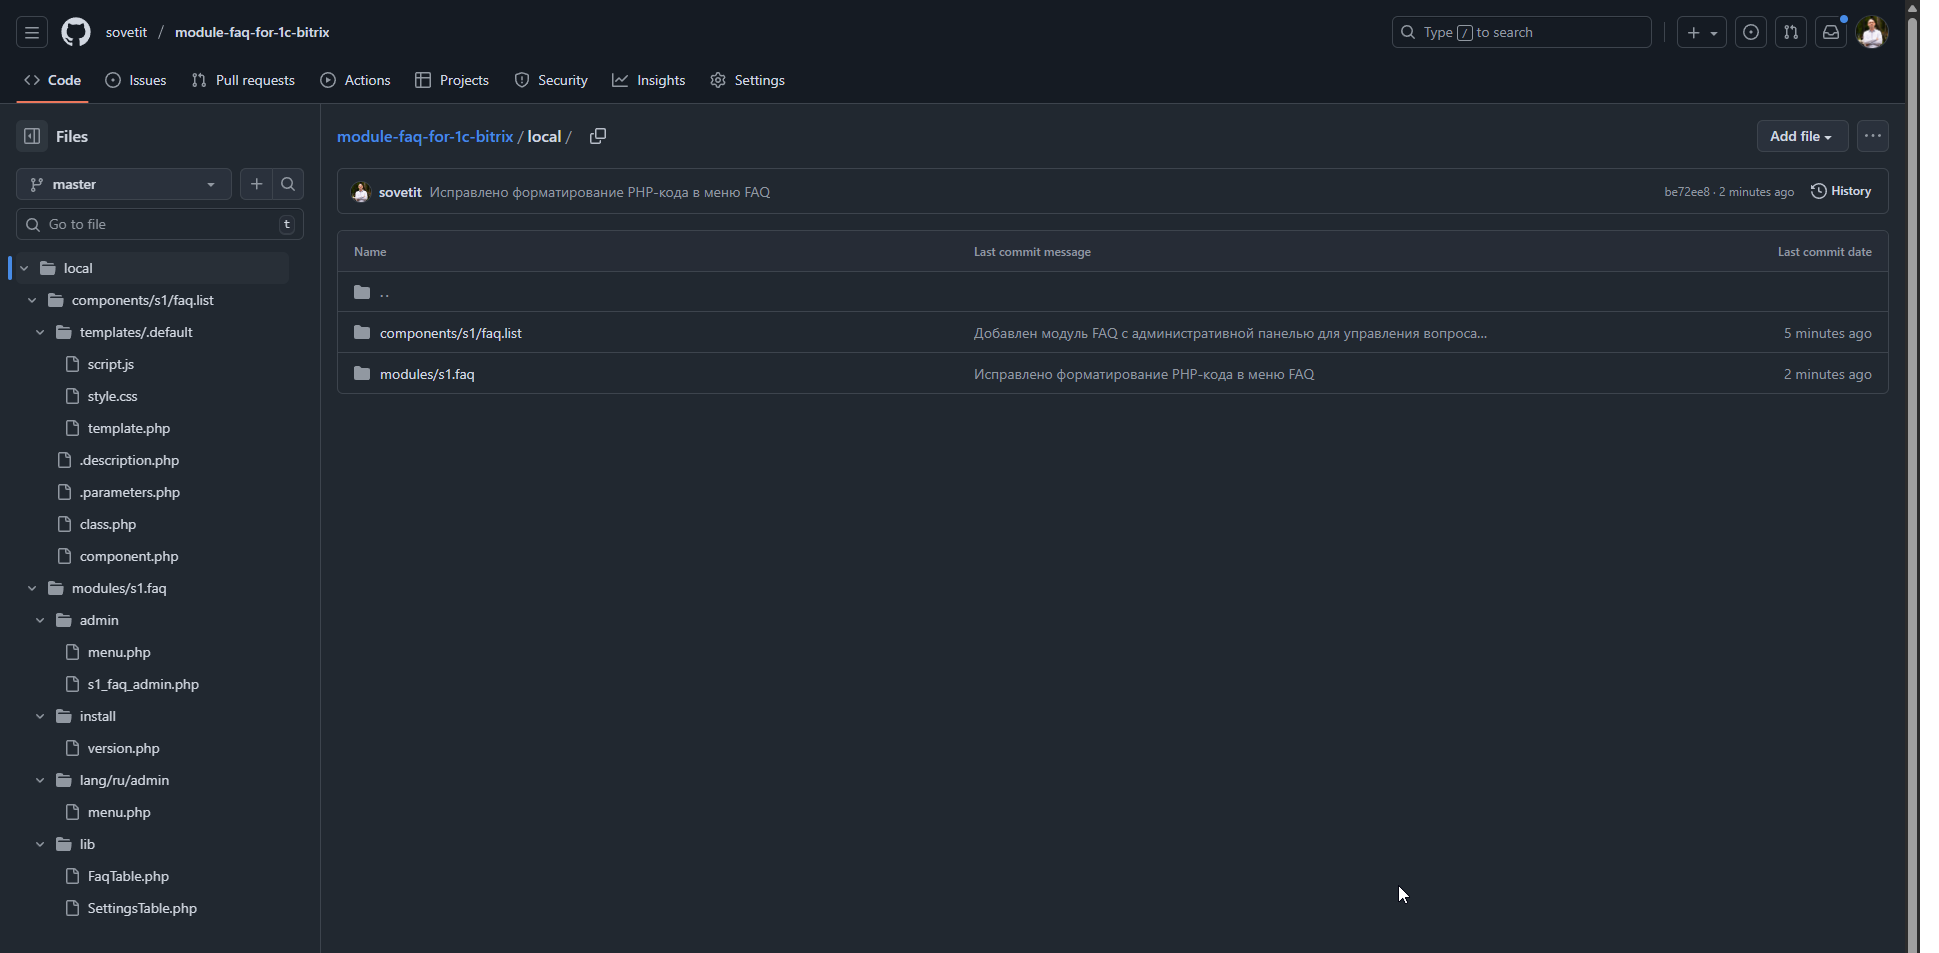Viewport: 1939px width, 953px height.
Task: Collapse the modules/s1.faq folder in the tree
Action: click(32, 588)
